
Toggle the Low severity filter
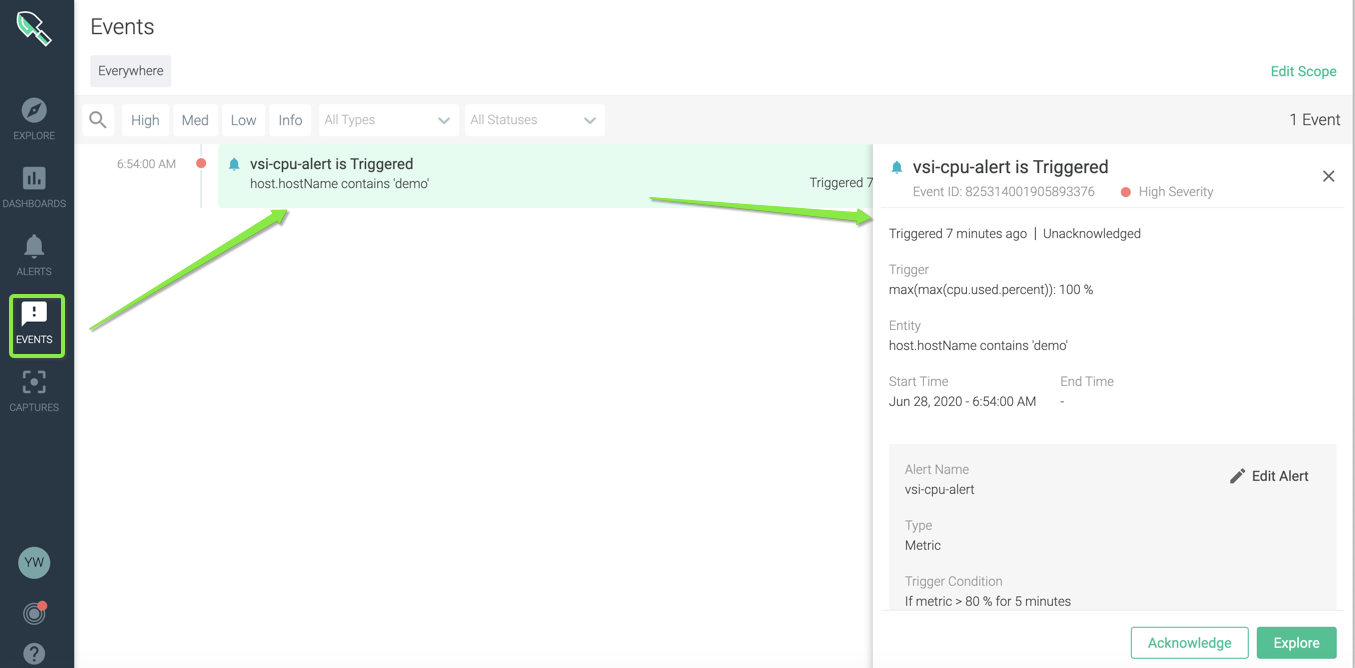(x=244, y=120)
